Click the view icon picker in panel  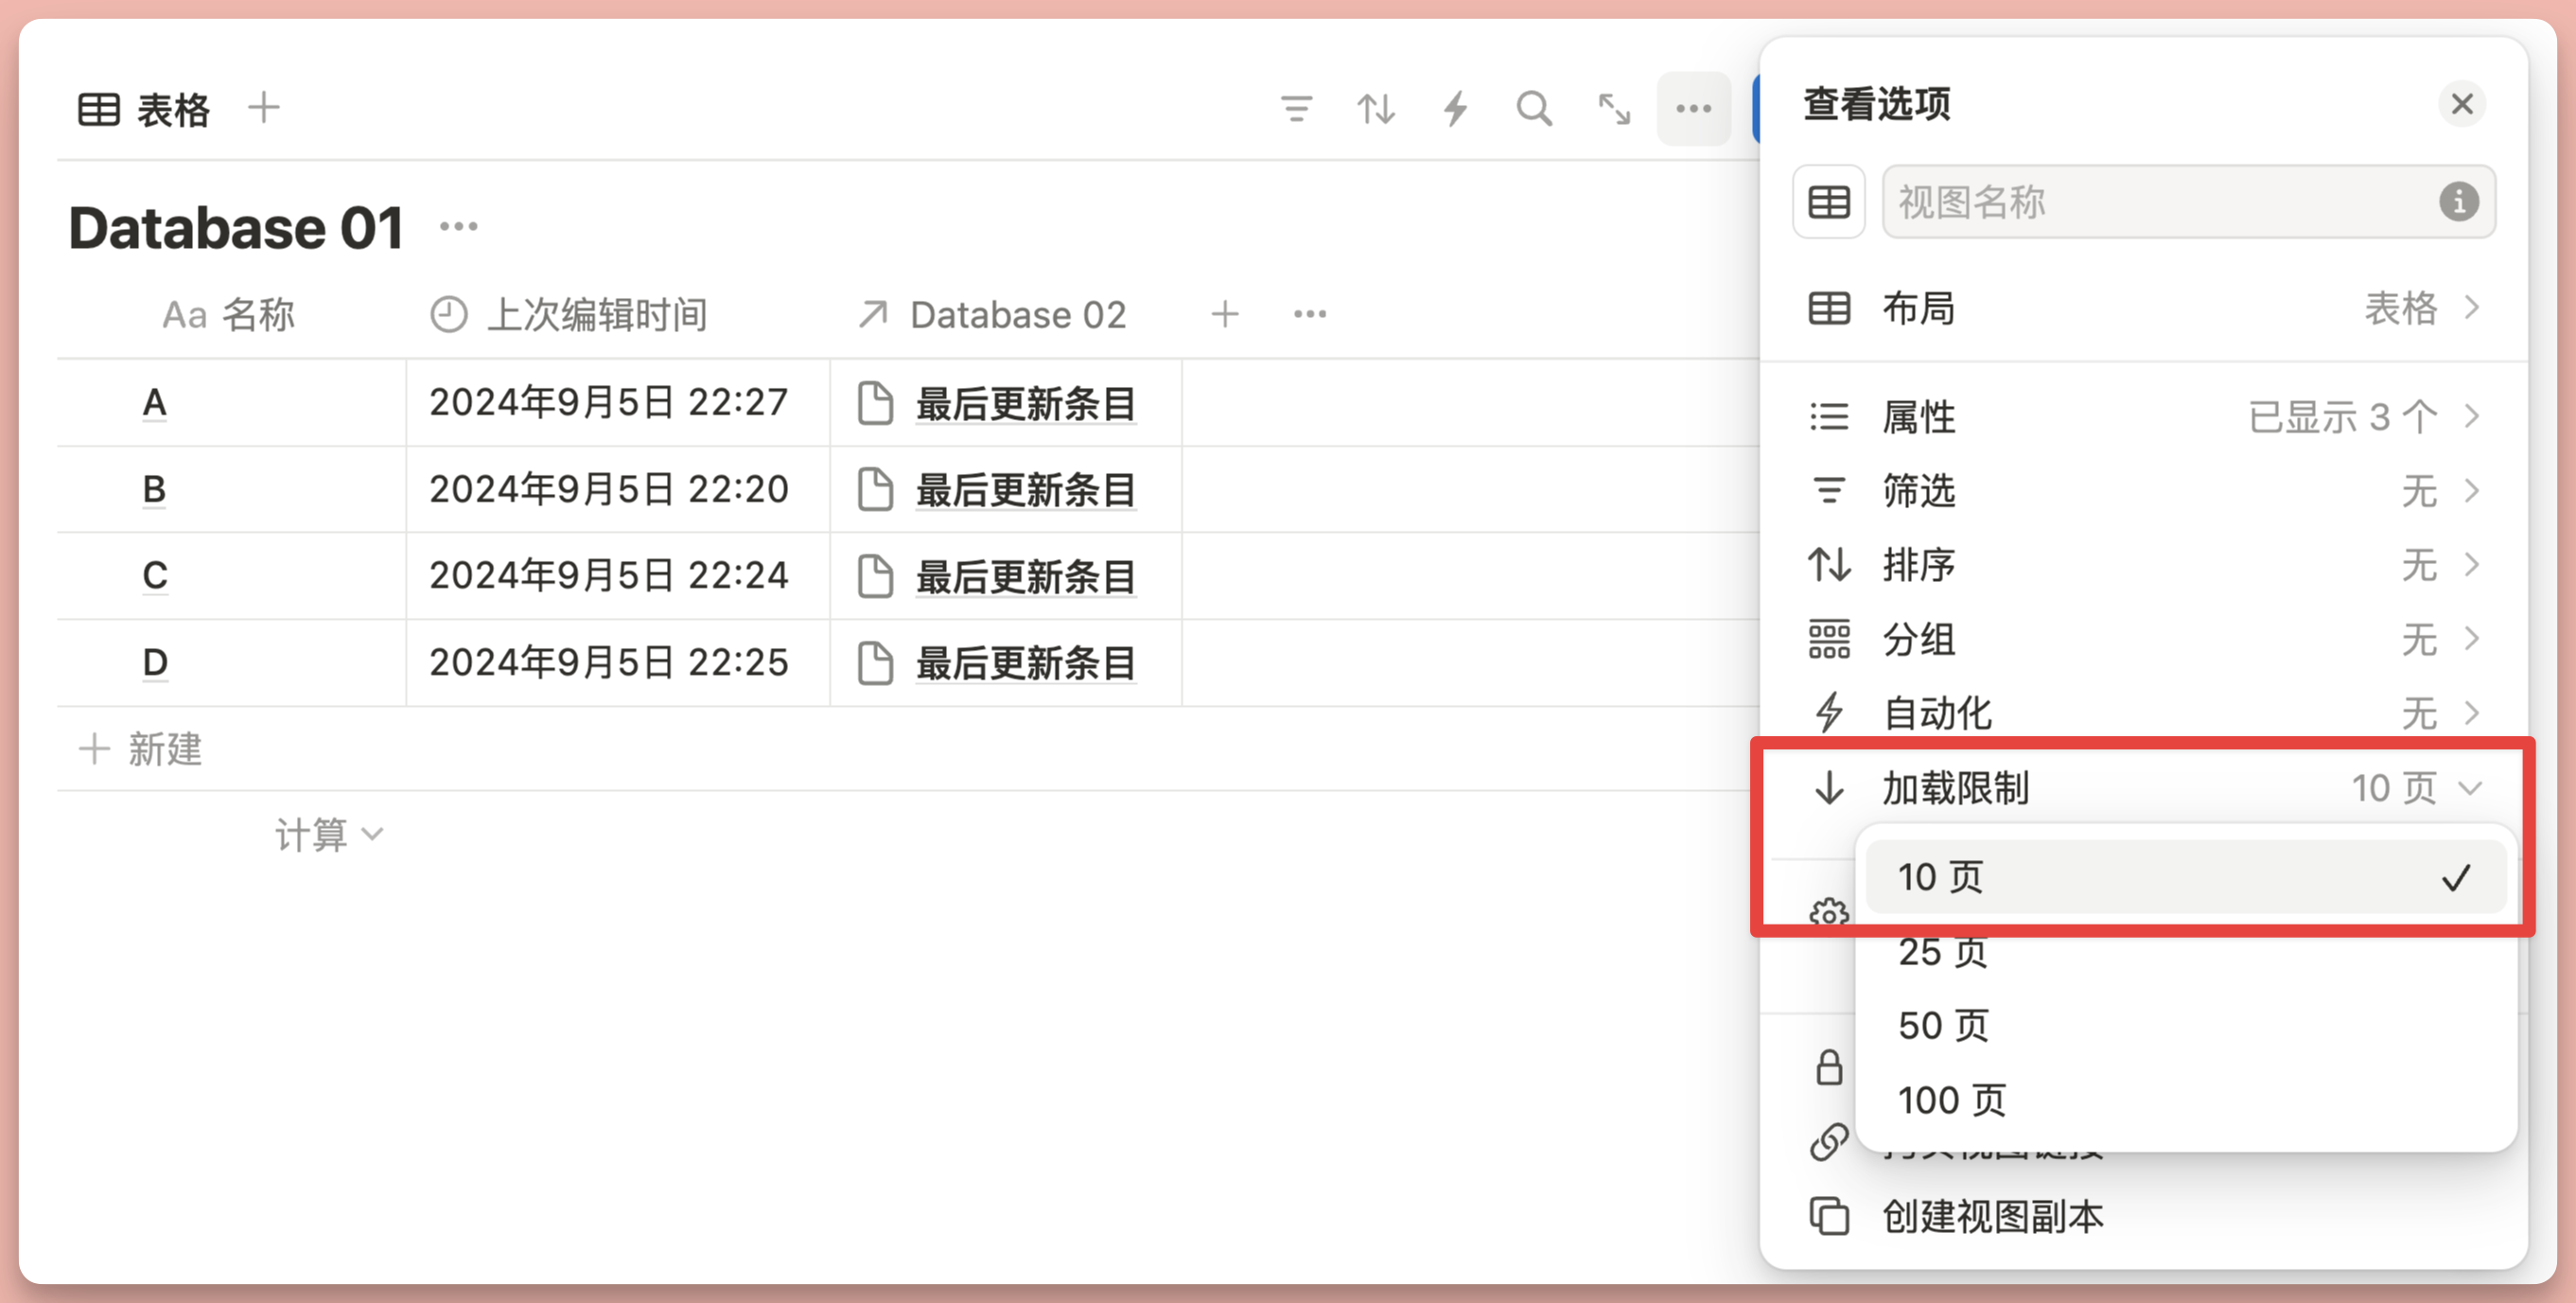tap(1829, 202)
